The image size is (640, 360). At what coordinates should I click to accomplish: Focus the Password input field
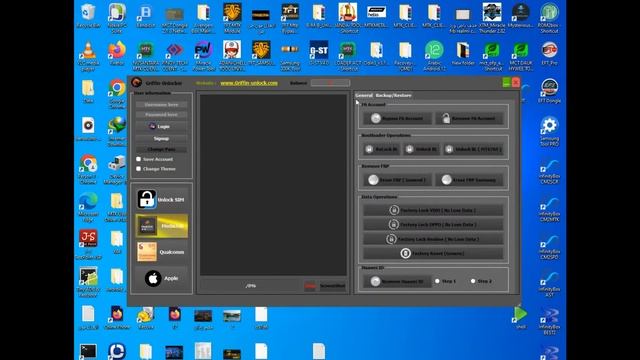(x=162, y=115)
